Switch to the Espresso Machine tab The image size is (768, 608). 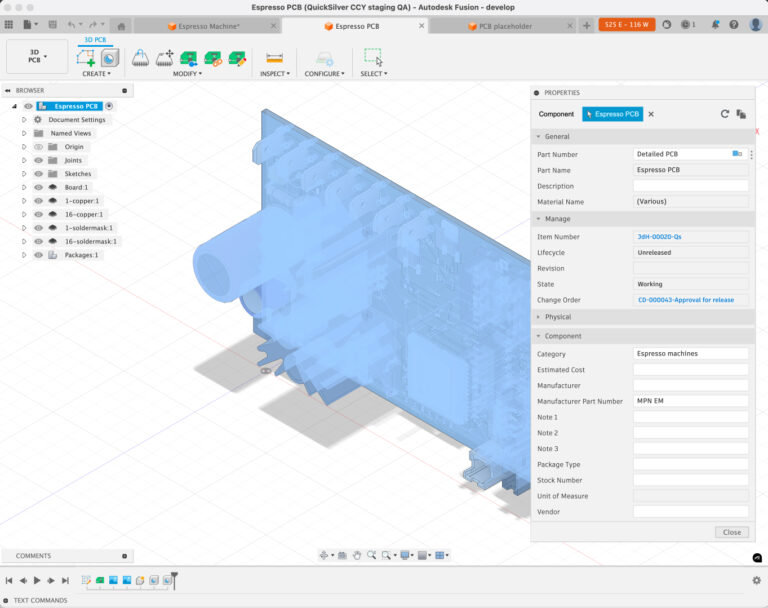click(x=208, y=26)
